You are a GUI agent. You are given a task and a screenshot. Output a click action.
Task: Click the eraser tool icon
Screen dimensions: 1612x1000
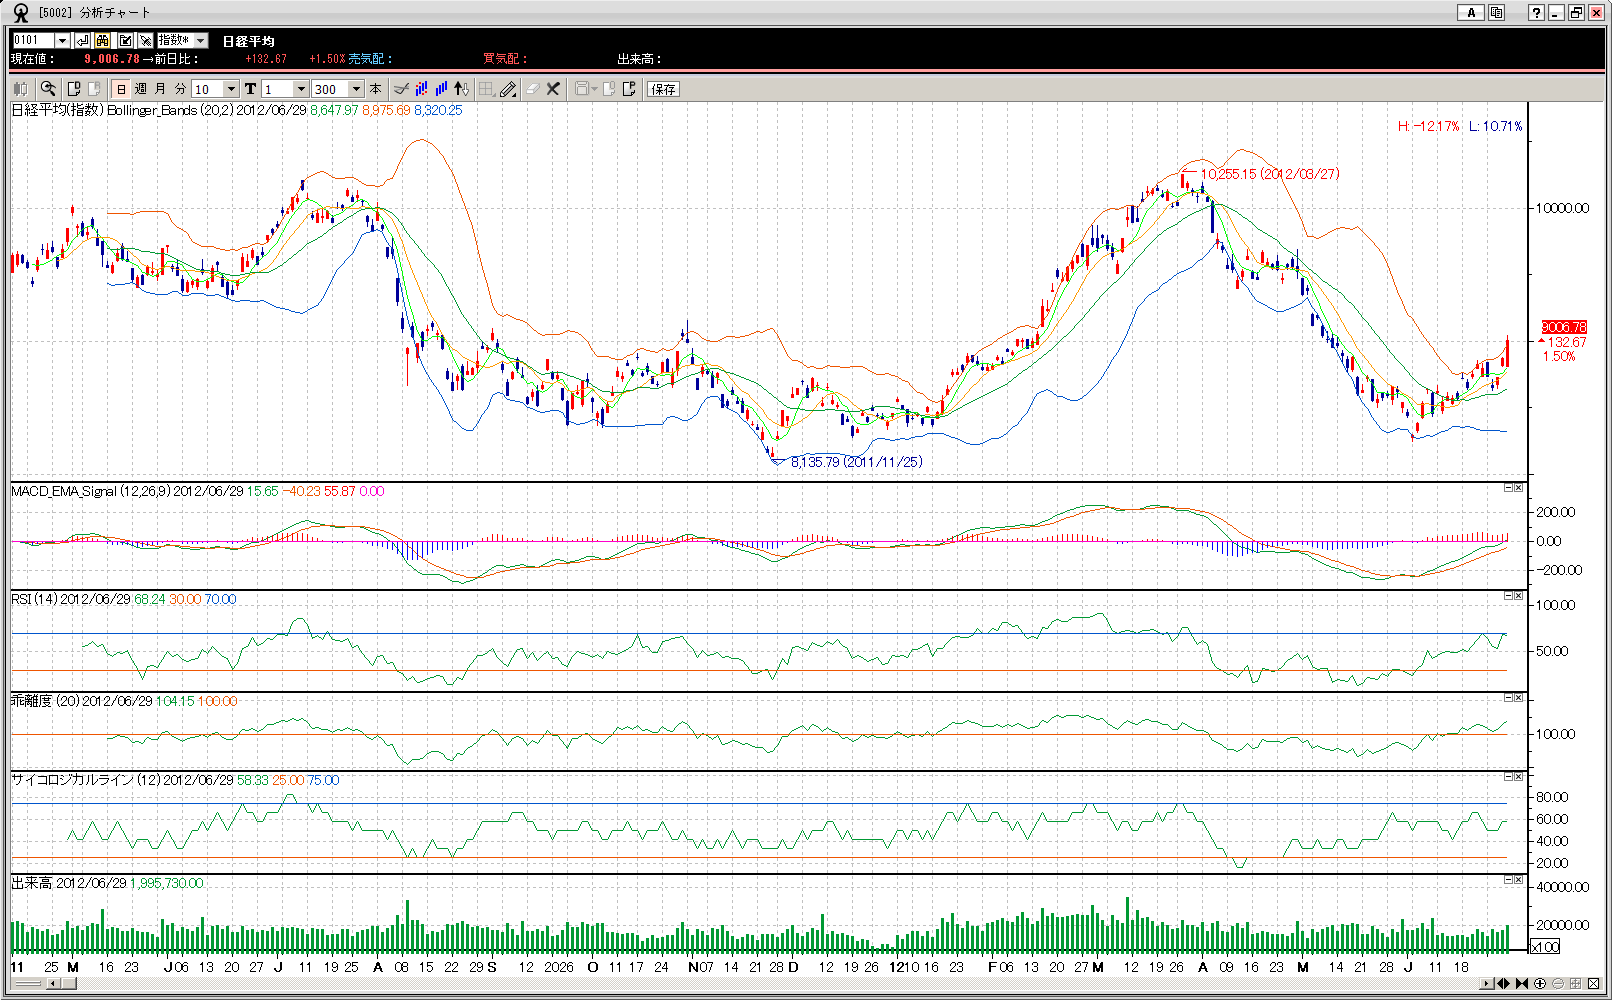coord(532,89)
